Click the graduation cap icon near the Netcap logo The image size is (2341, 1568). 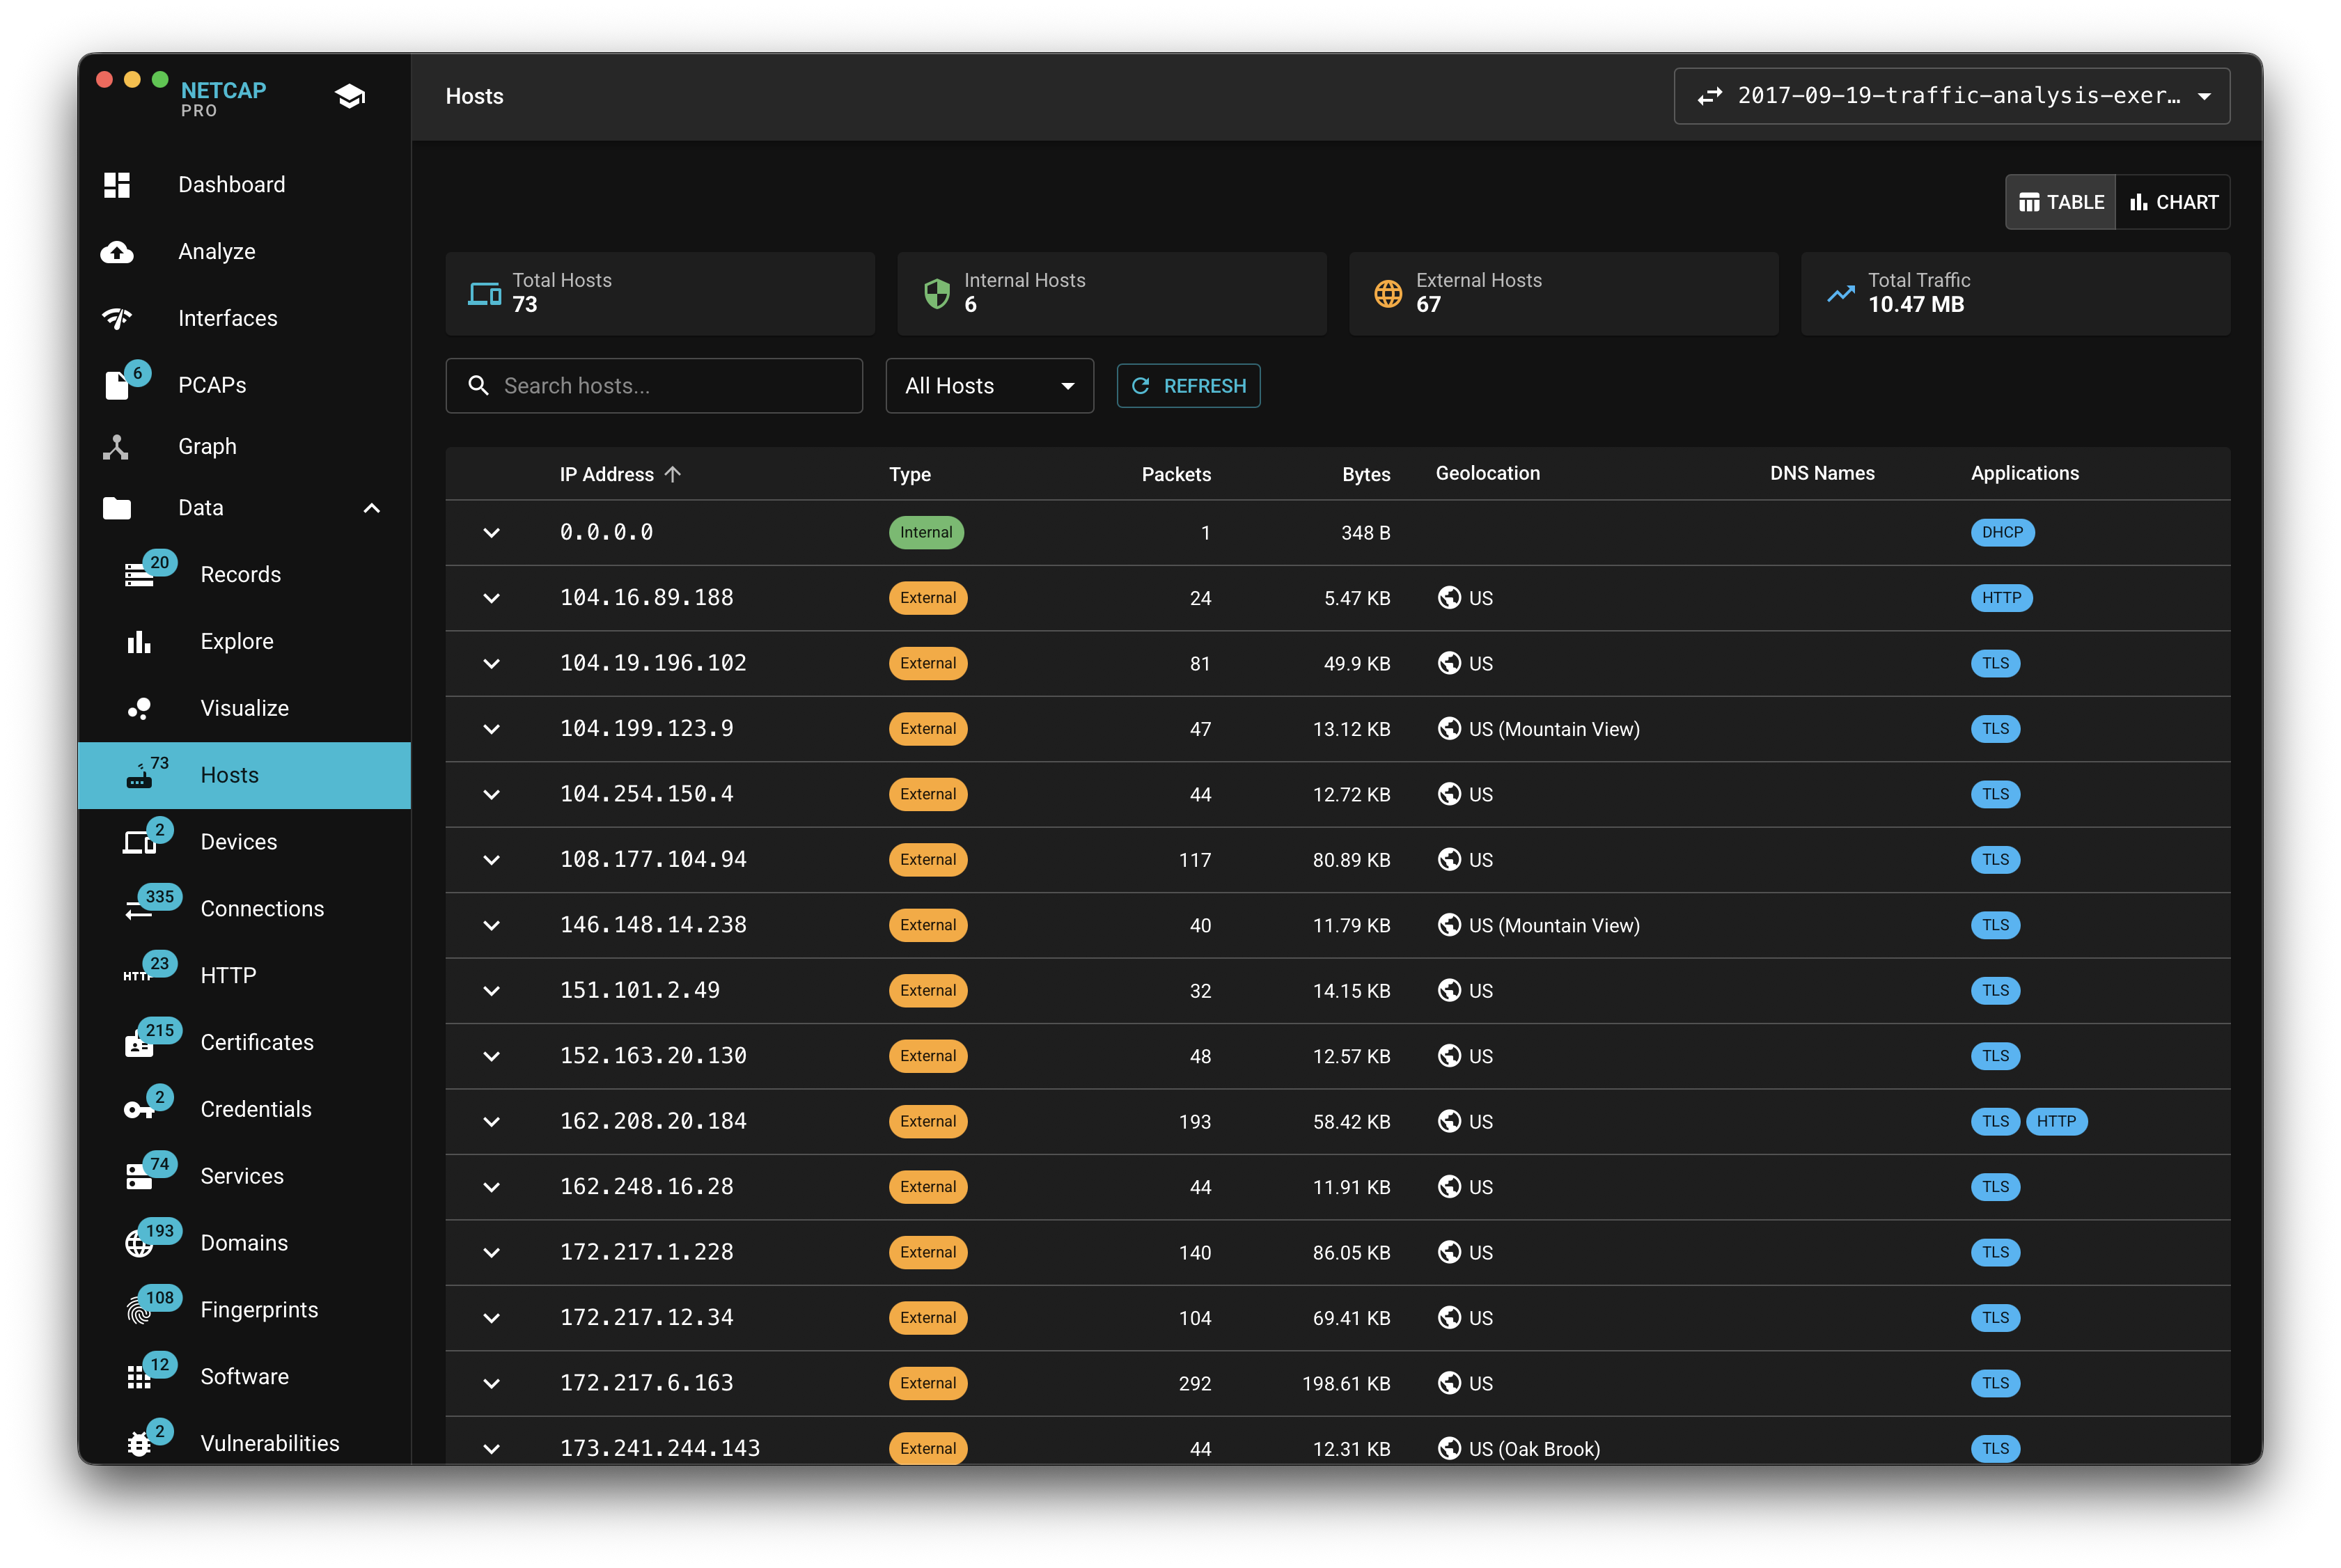[x=350, y=96]
